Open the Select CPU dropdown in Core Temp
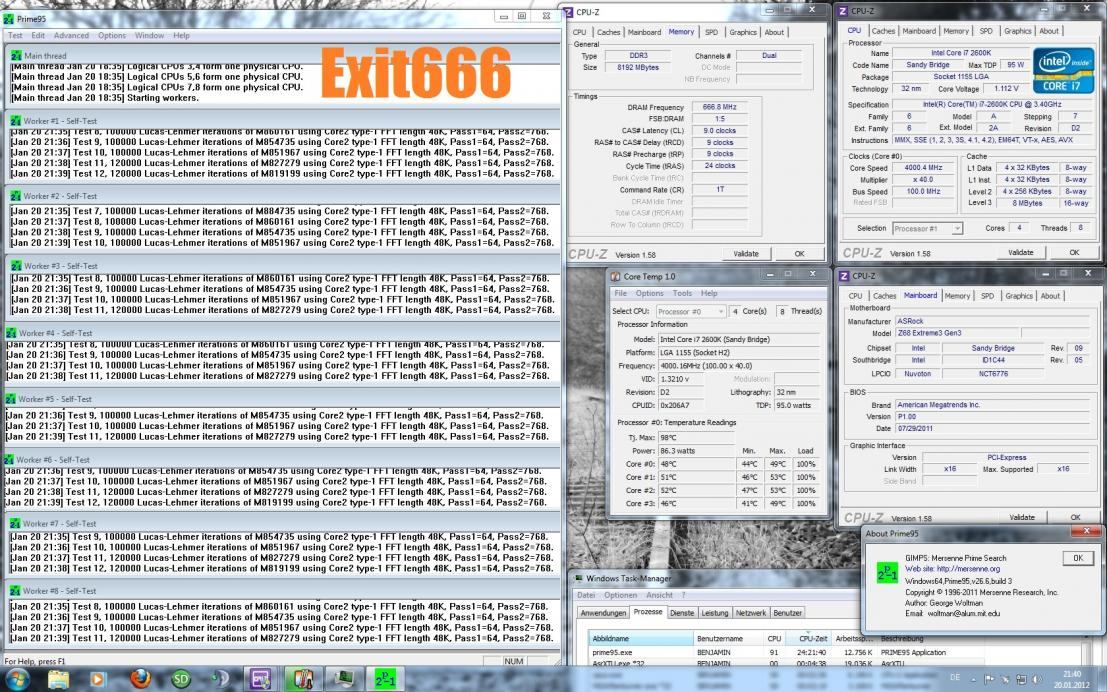The height and width of the screenshot is (692, 1107). (x=690, y=311)
